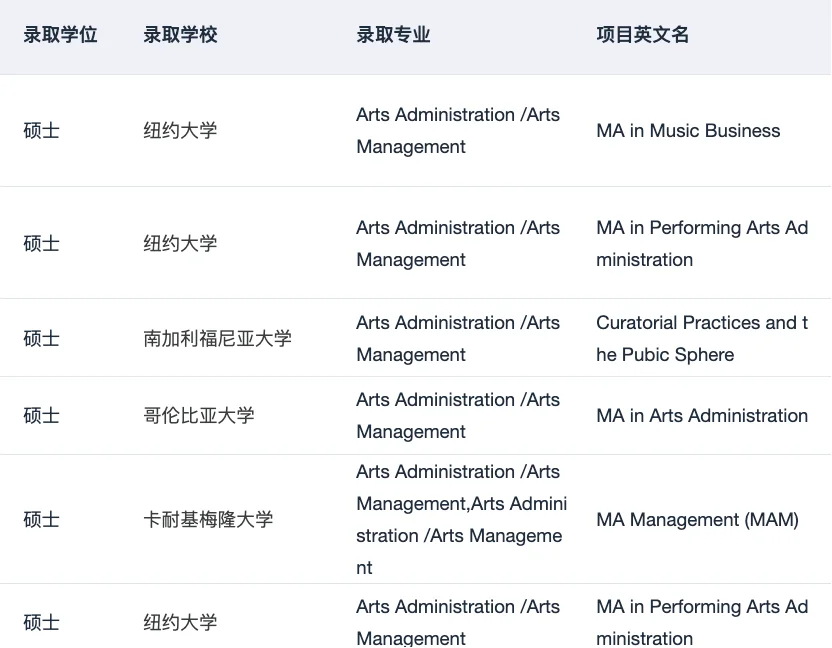Select the 录取专业 column header
This screenshot has width=832, height=648.
(x=393, y=35)
